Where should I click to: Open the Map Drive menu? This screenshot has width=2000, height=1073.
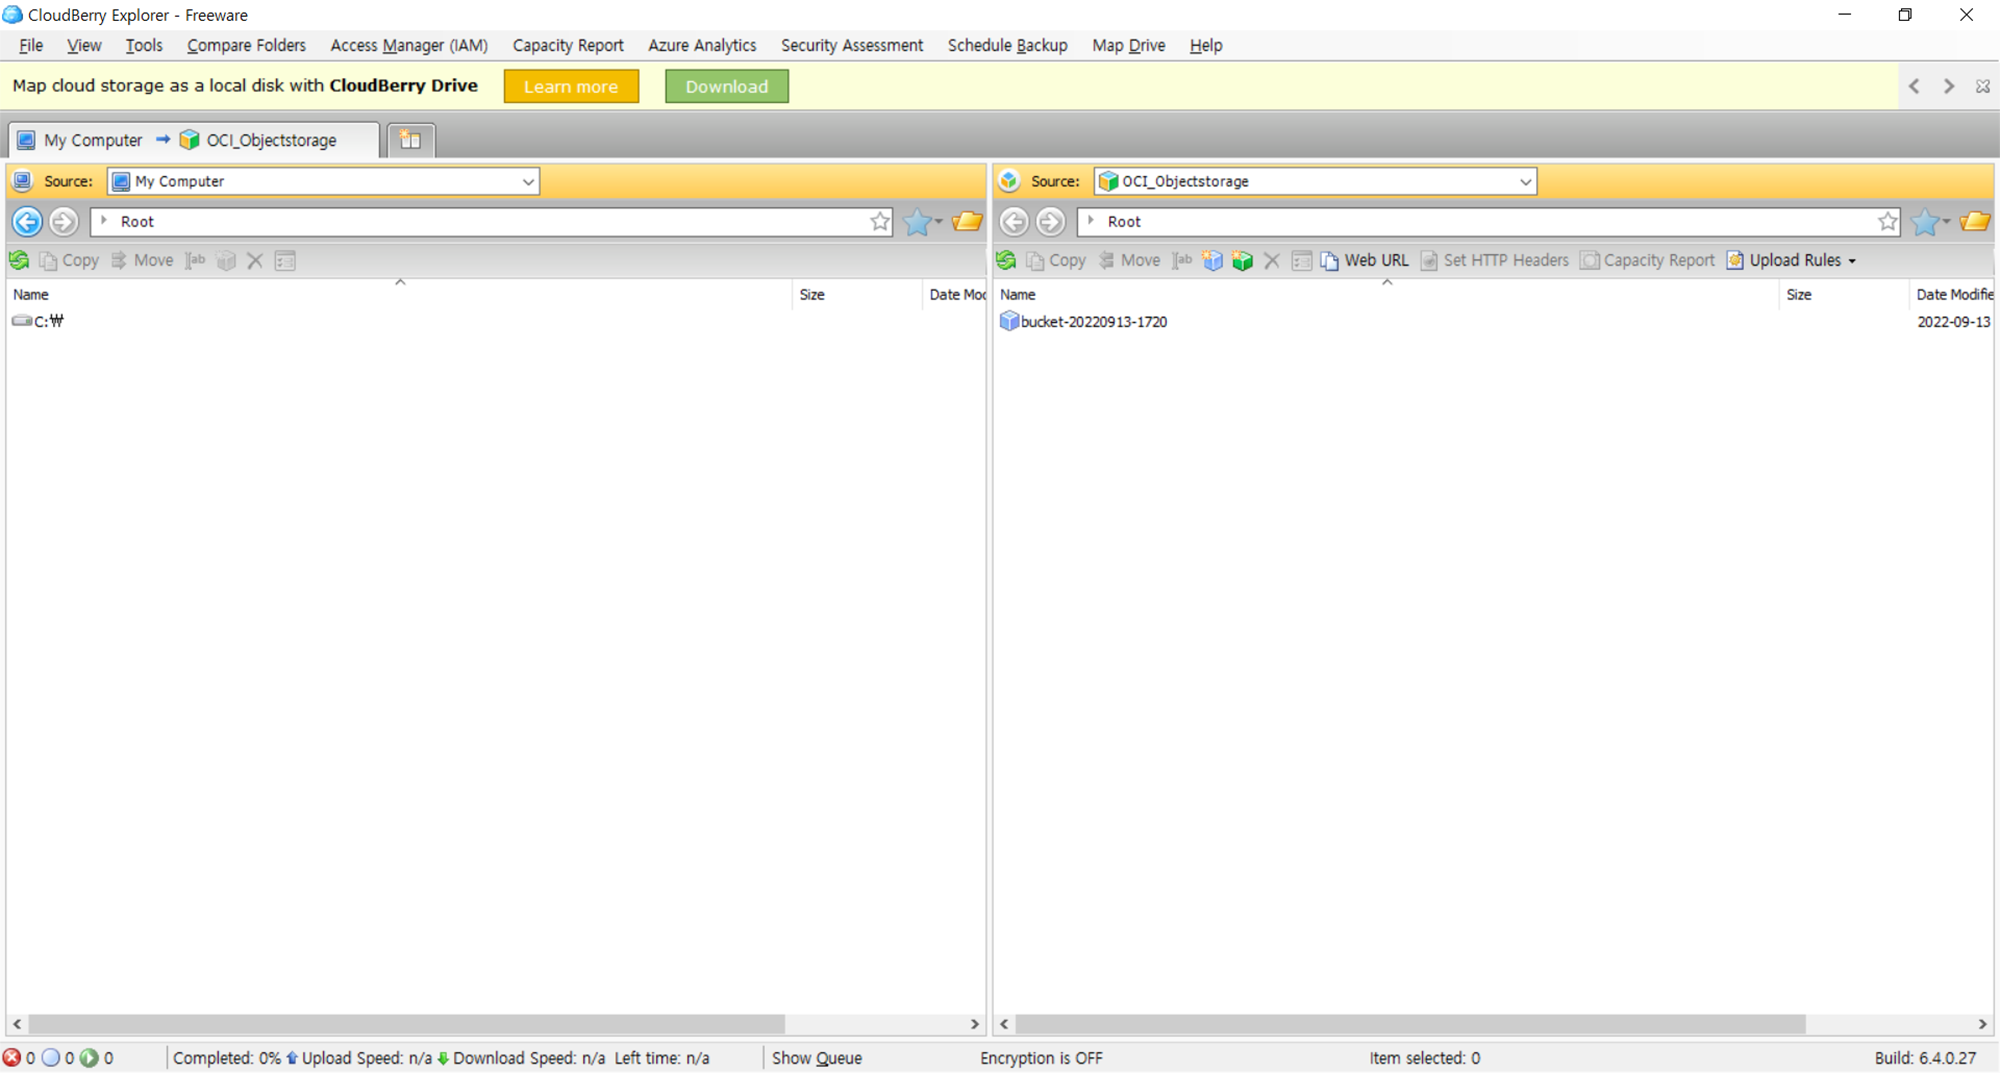[1128, 45]
